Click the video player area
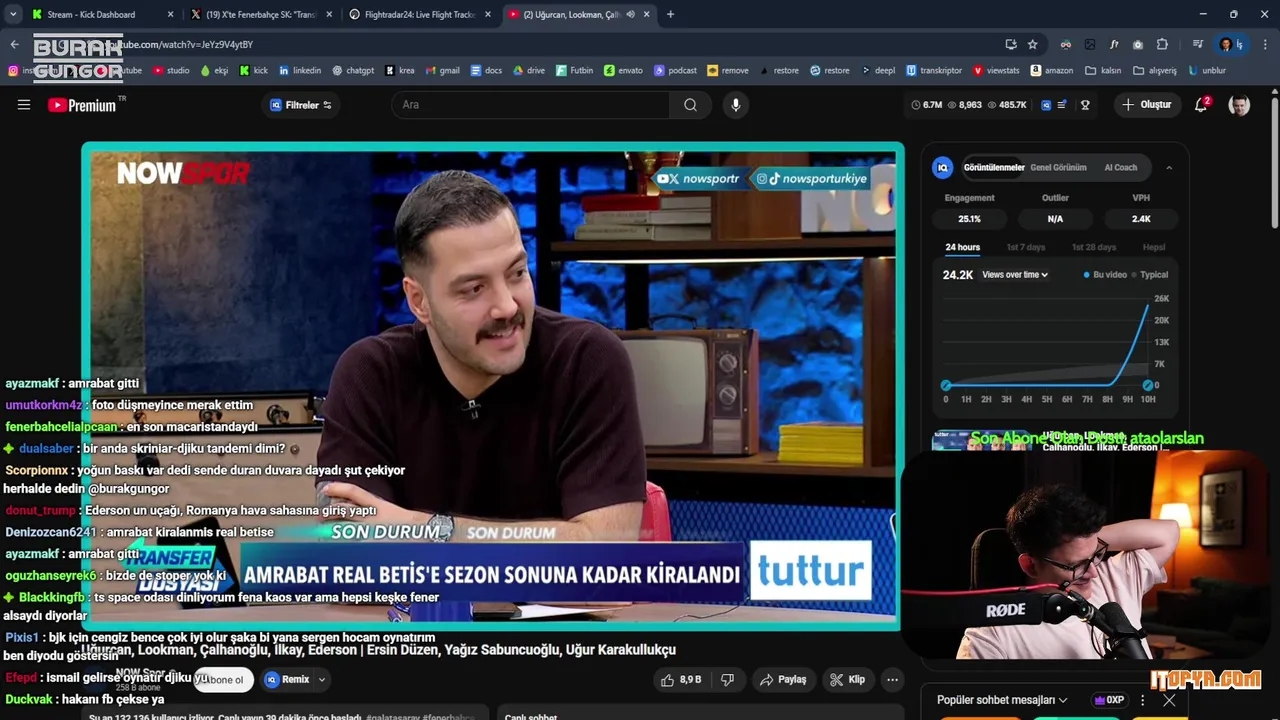This screenshot has height=720, width=1280. click(492, 387)
